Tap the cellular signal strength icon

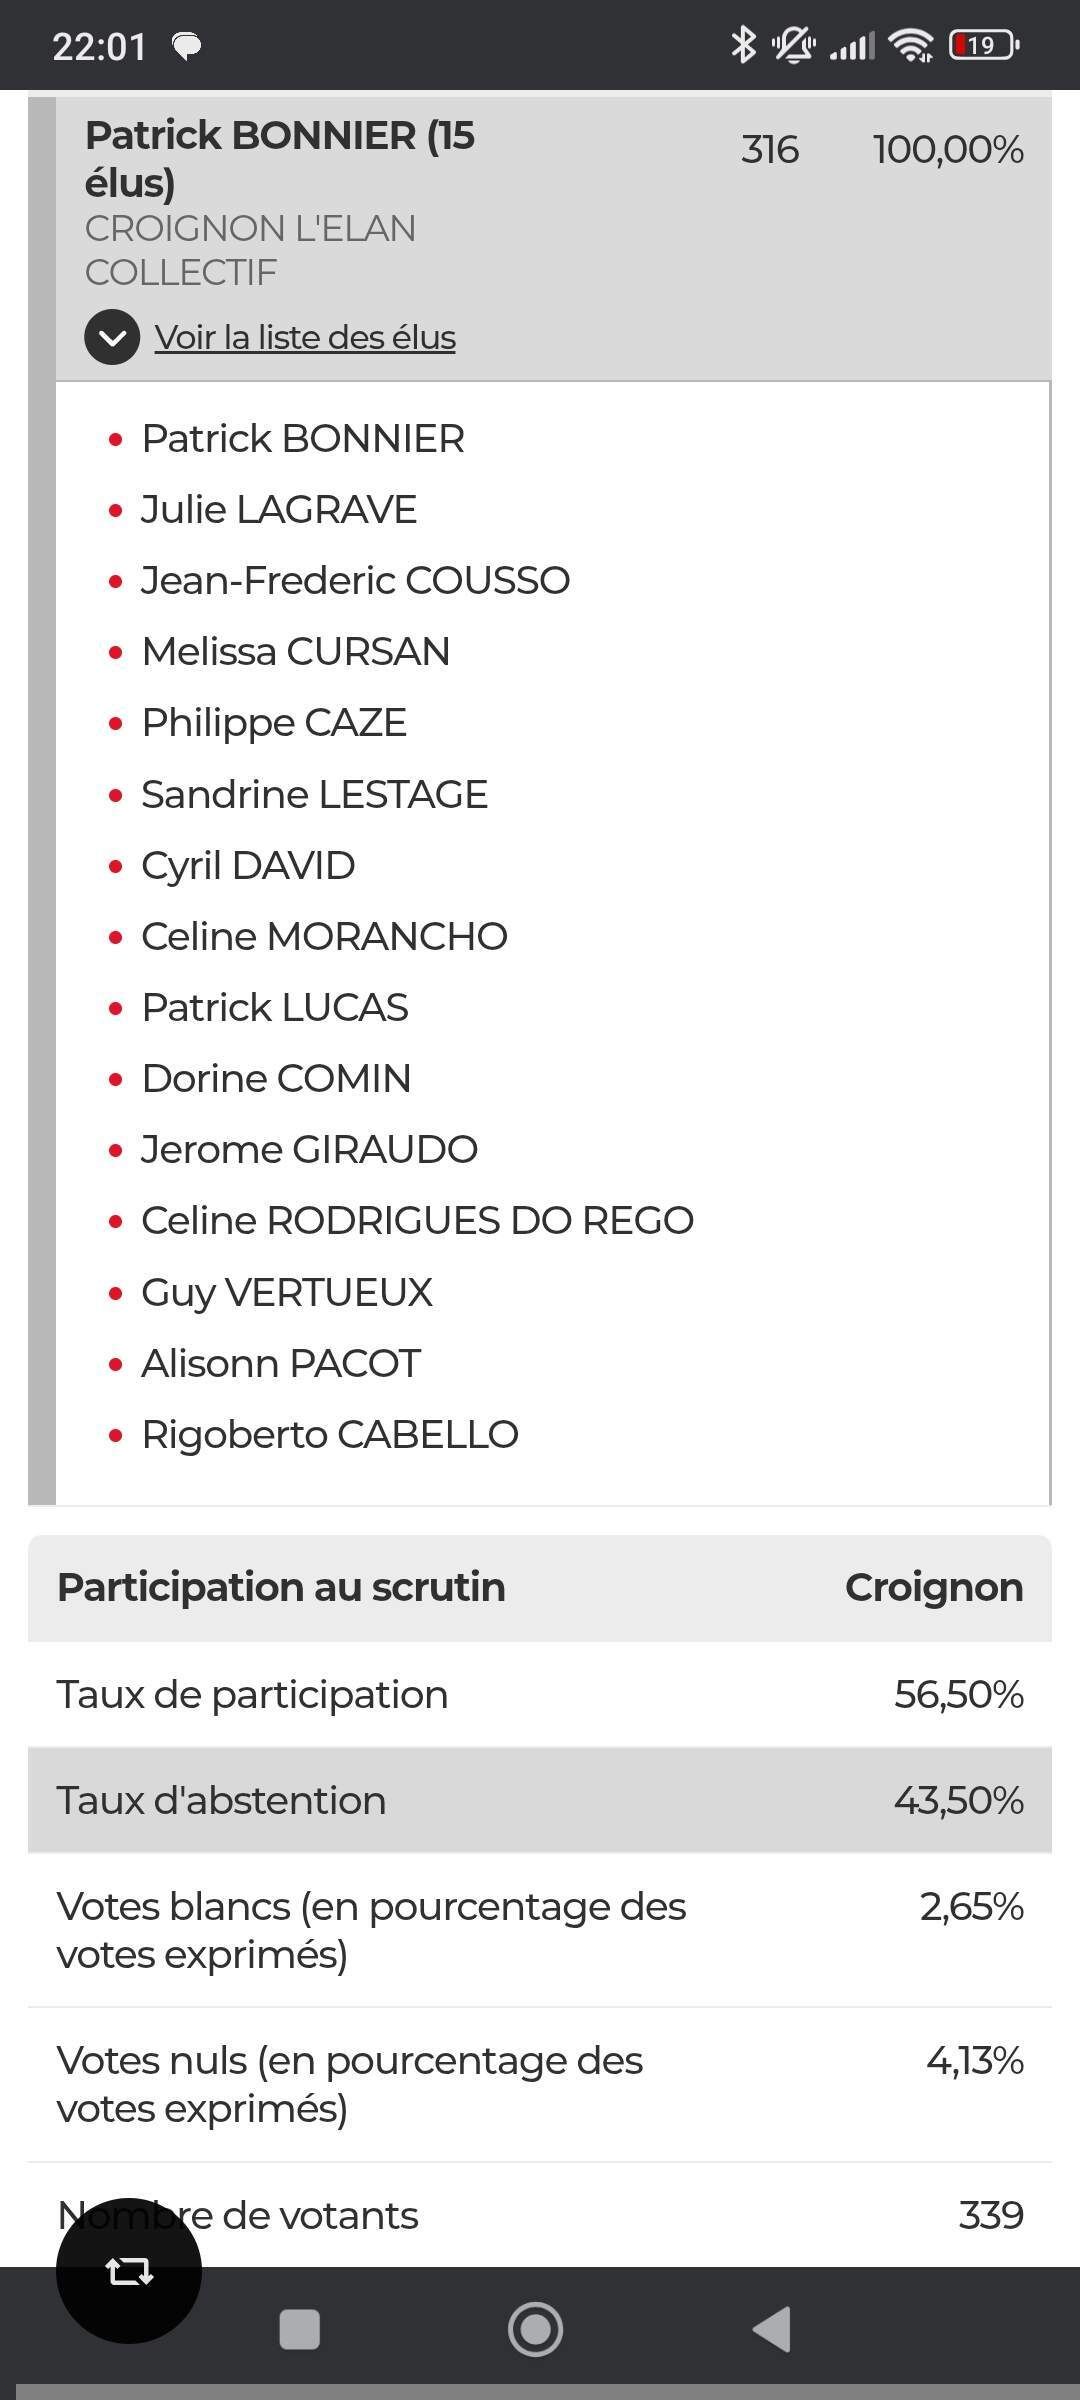pos(852,45)
